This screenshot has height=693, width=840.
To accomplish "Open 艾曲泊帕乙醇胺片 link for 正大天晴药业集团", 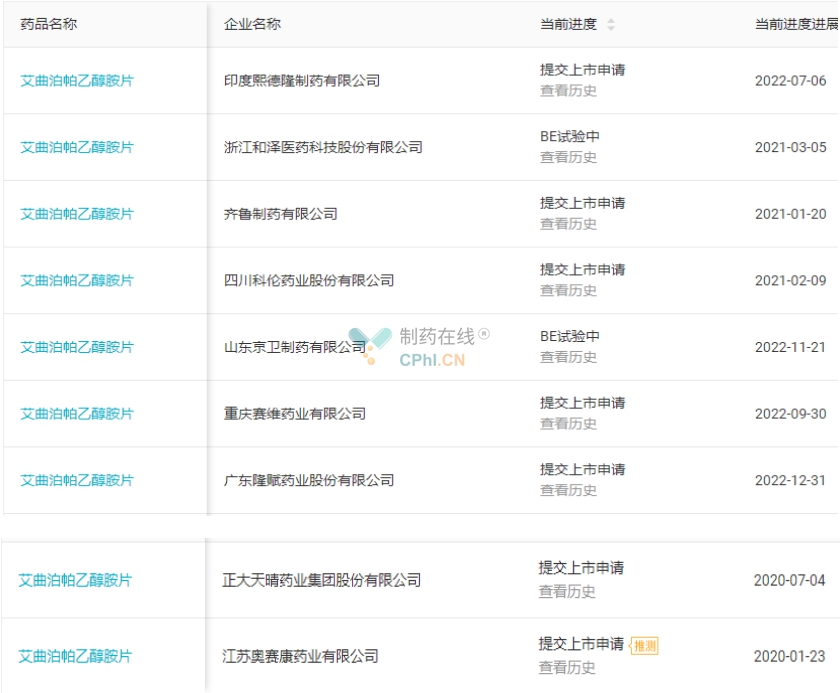I will [x=75, y=581].
